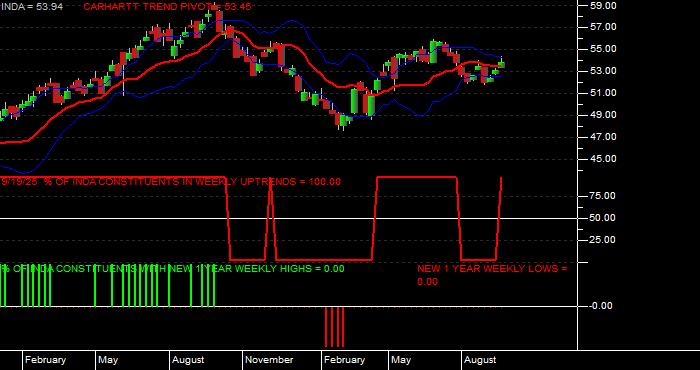Viewport: 700px width, 370px height.
Task: Select the new 1 year weekly highs label
Action: coord(172,269)
